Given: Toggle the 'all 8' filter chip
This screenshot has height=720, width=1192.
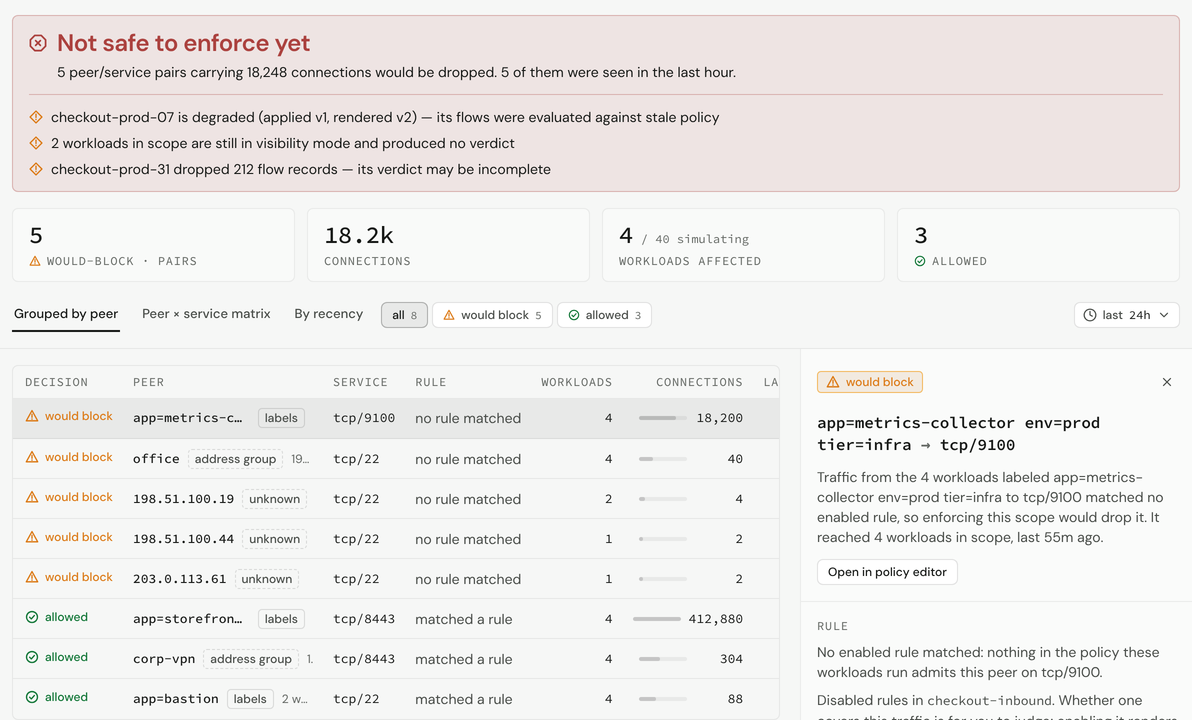Looking at the screenshot, I should (x=404, y=315).
